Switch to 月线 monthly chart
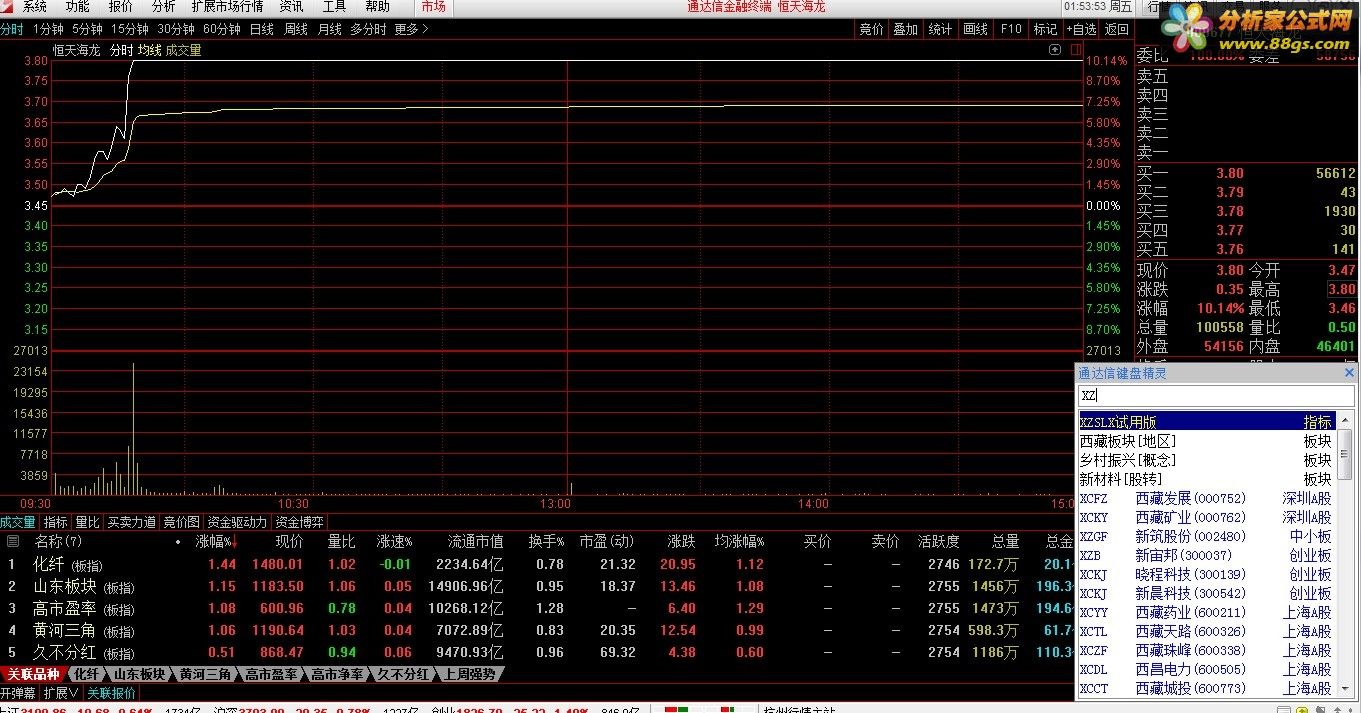 coord(329,29)
